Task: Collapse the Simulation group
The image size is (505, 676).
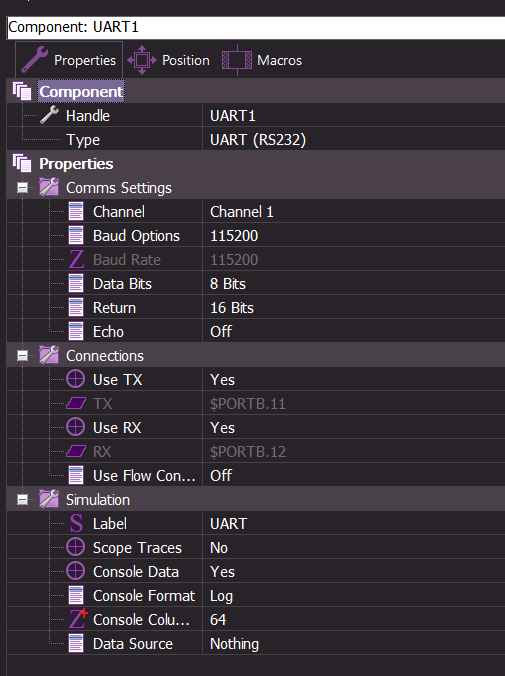Action: click(x=22, y=500)
